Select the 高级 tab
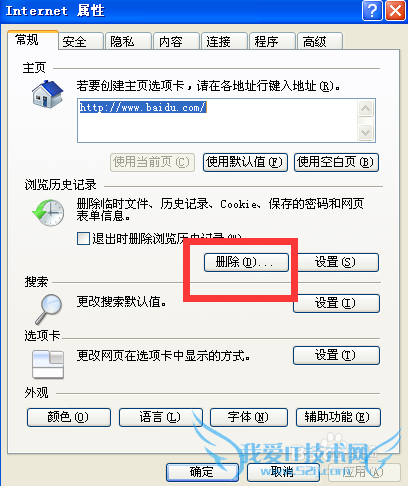The height and width of the screenshot is (486, 408). tap(320, 42)
